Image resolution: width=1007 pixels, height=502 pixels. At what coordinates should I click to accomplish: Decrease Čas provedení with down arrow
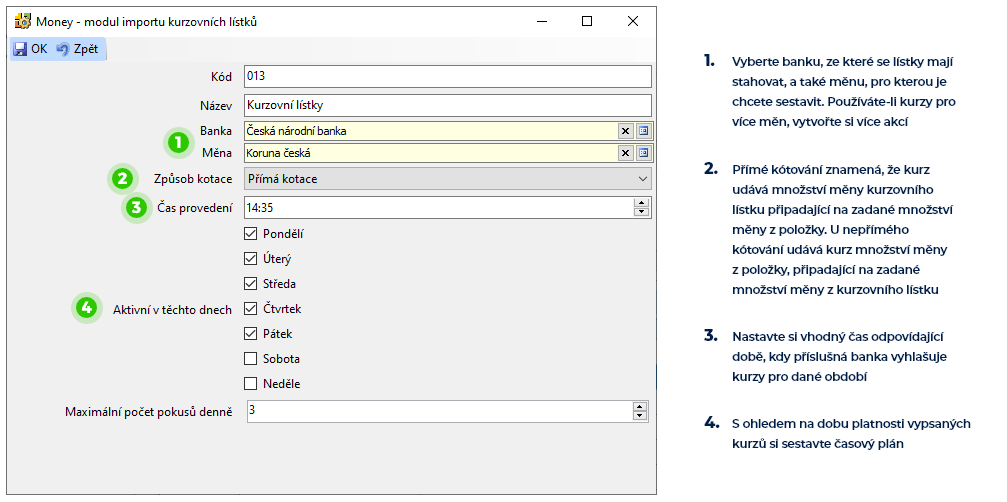coord(641,212)
